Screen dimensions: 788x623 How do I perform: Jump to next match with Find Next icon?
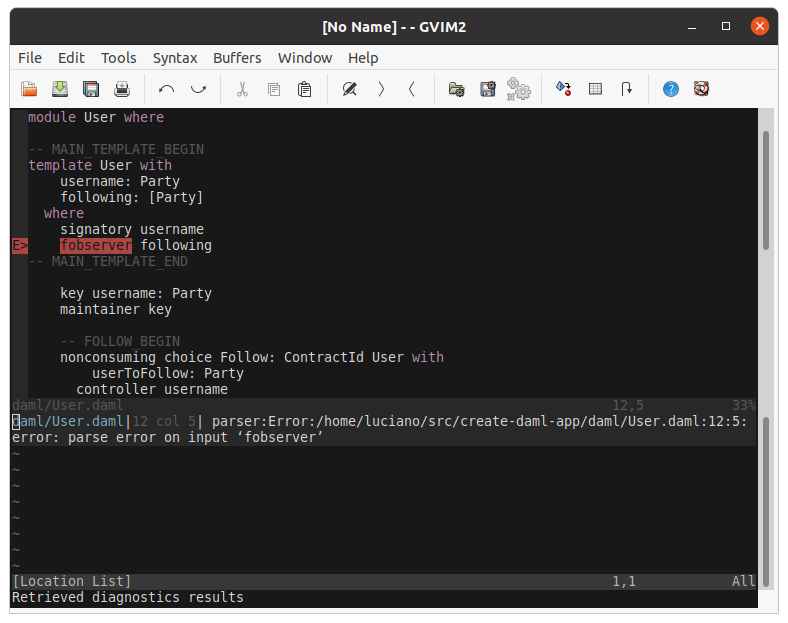(x=381, y=89)
